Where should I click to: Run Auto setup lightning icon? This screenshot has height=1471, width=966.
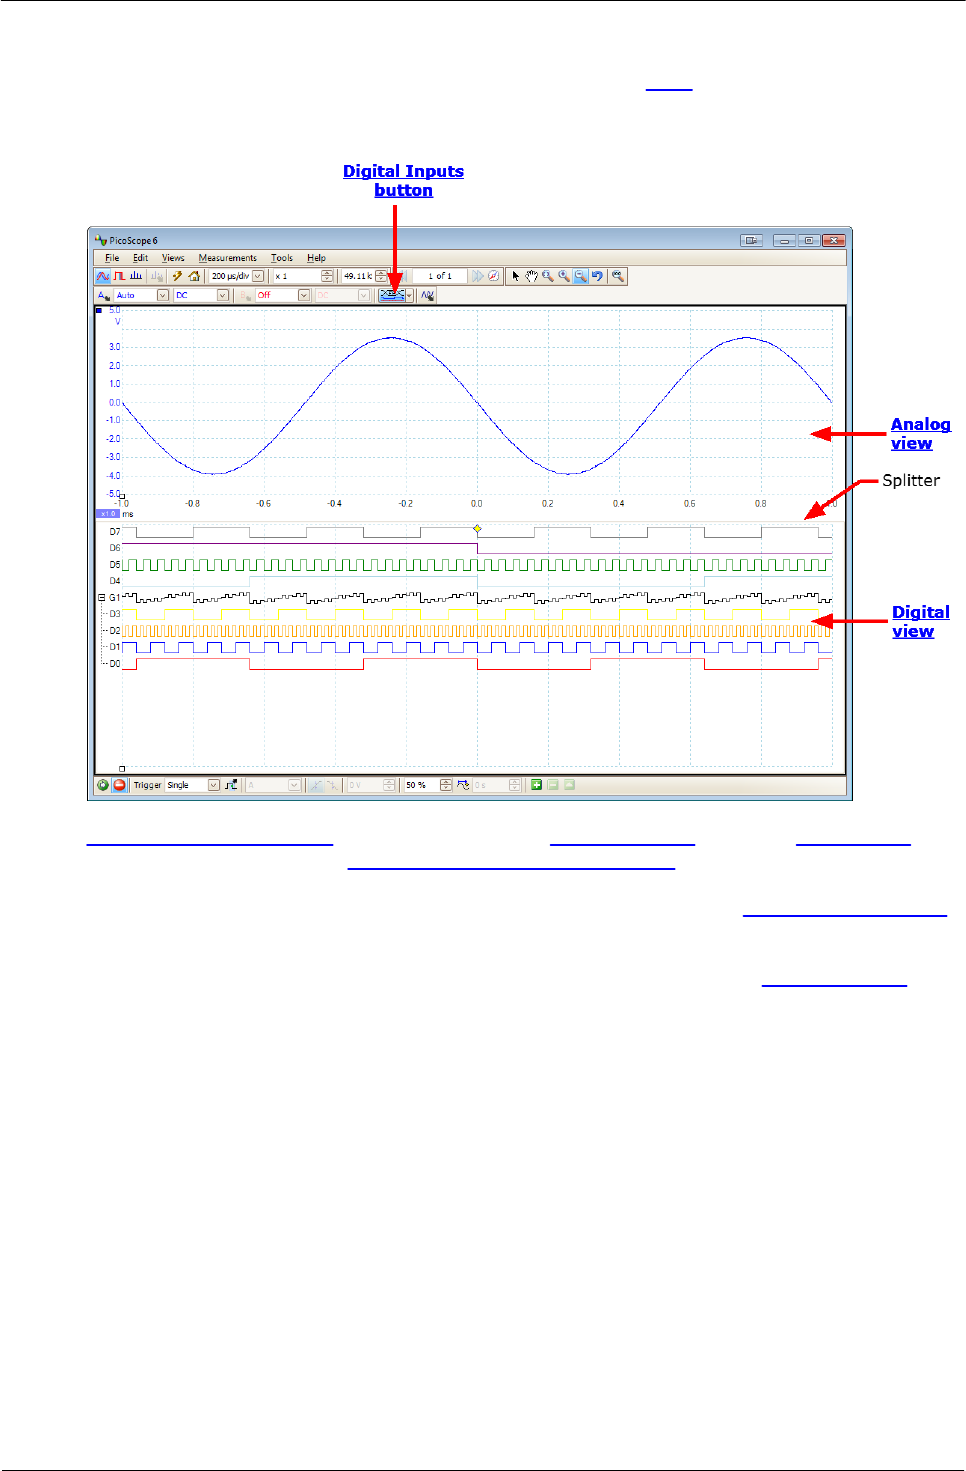pyautogui.click(x=177, y=276)
